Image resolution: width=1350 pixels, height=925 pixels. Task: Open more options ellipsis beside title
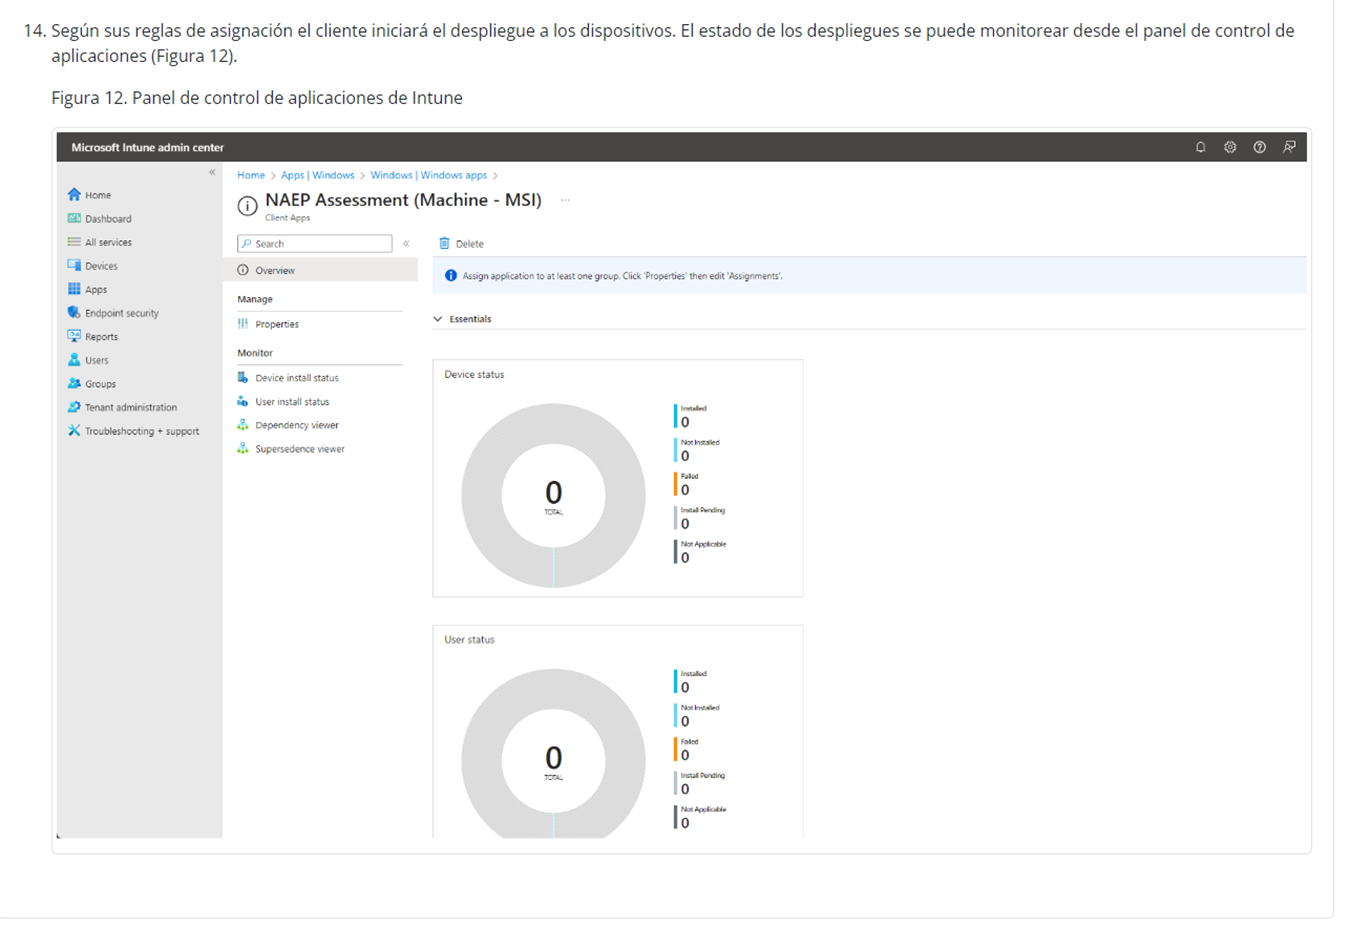565,200
